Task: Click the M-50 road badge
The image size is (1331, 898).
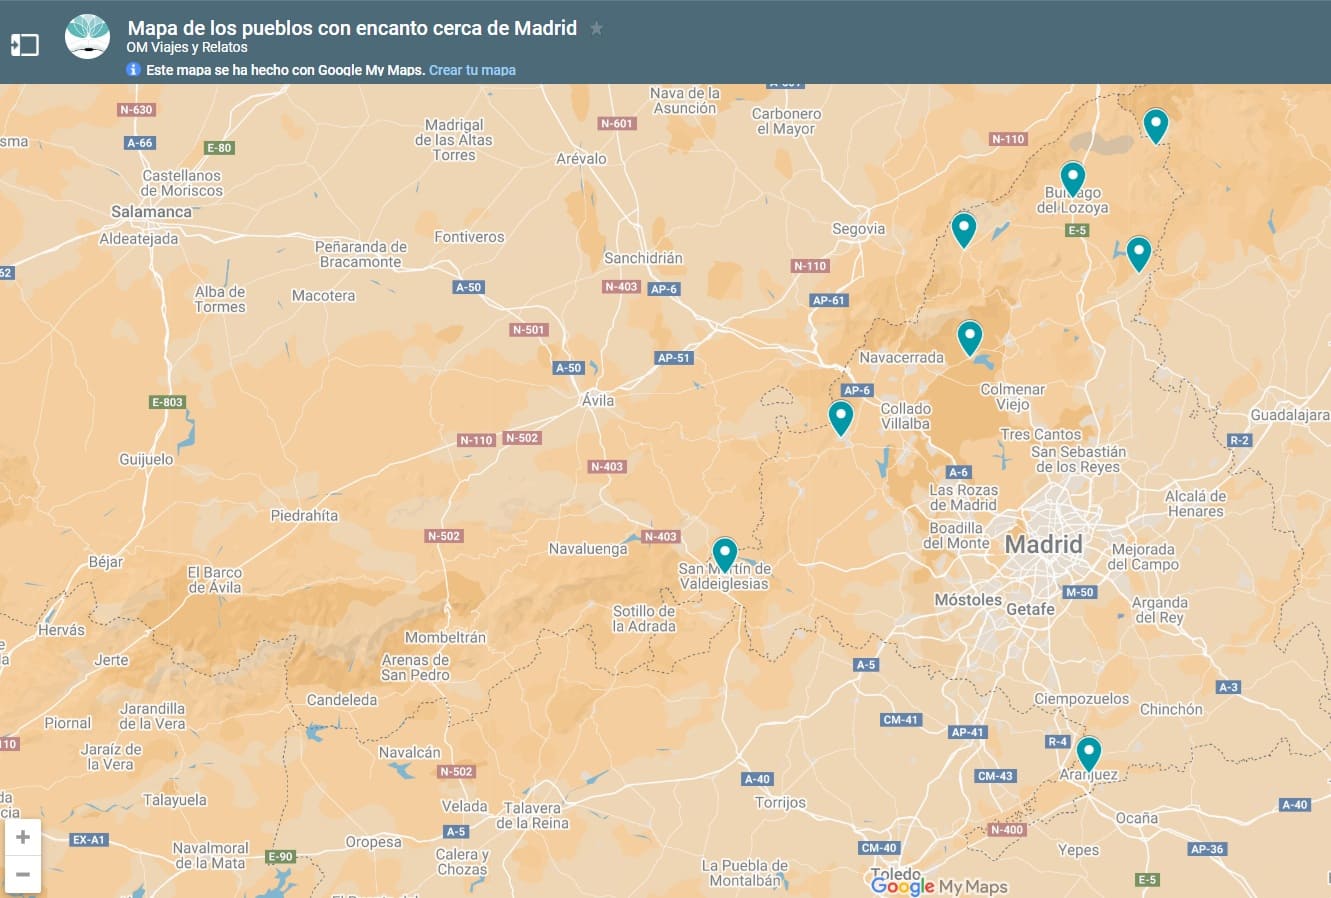Action: pyautogui.click(x=1079, y=592)
